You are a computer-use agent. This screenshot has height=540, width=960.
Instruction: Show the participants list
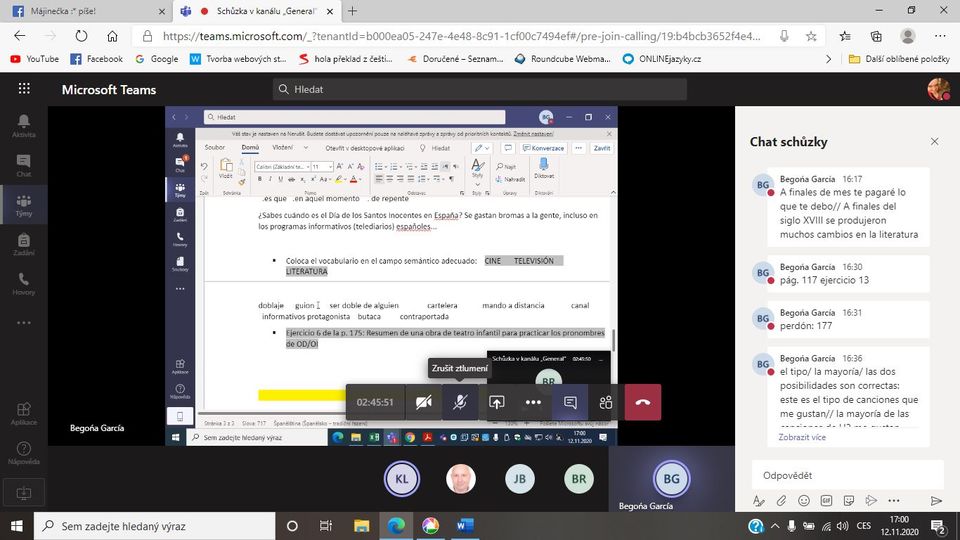(x=606, y=402)
